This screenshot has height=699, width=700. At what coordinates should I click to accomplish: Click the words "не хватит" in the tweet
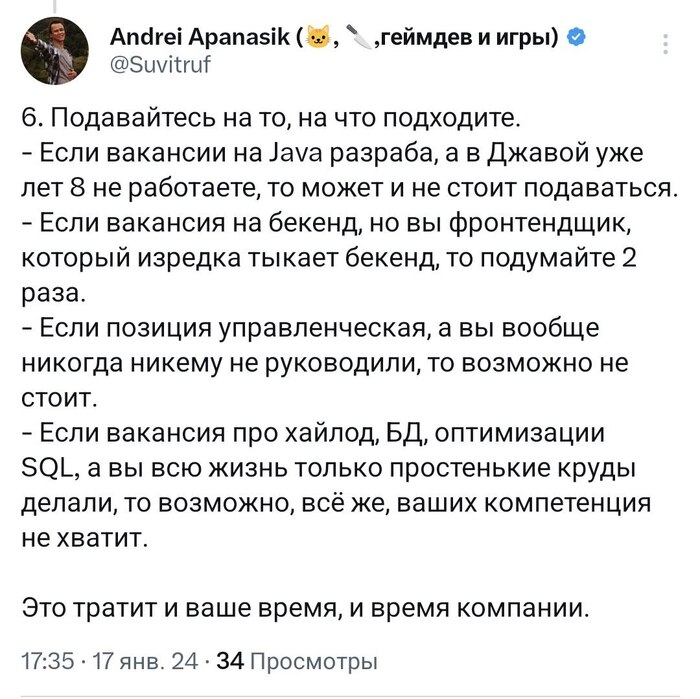pos(85,538)
